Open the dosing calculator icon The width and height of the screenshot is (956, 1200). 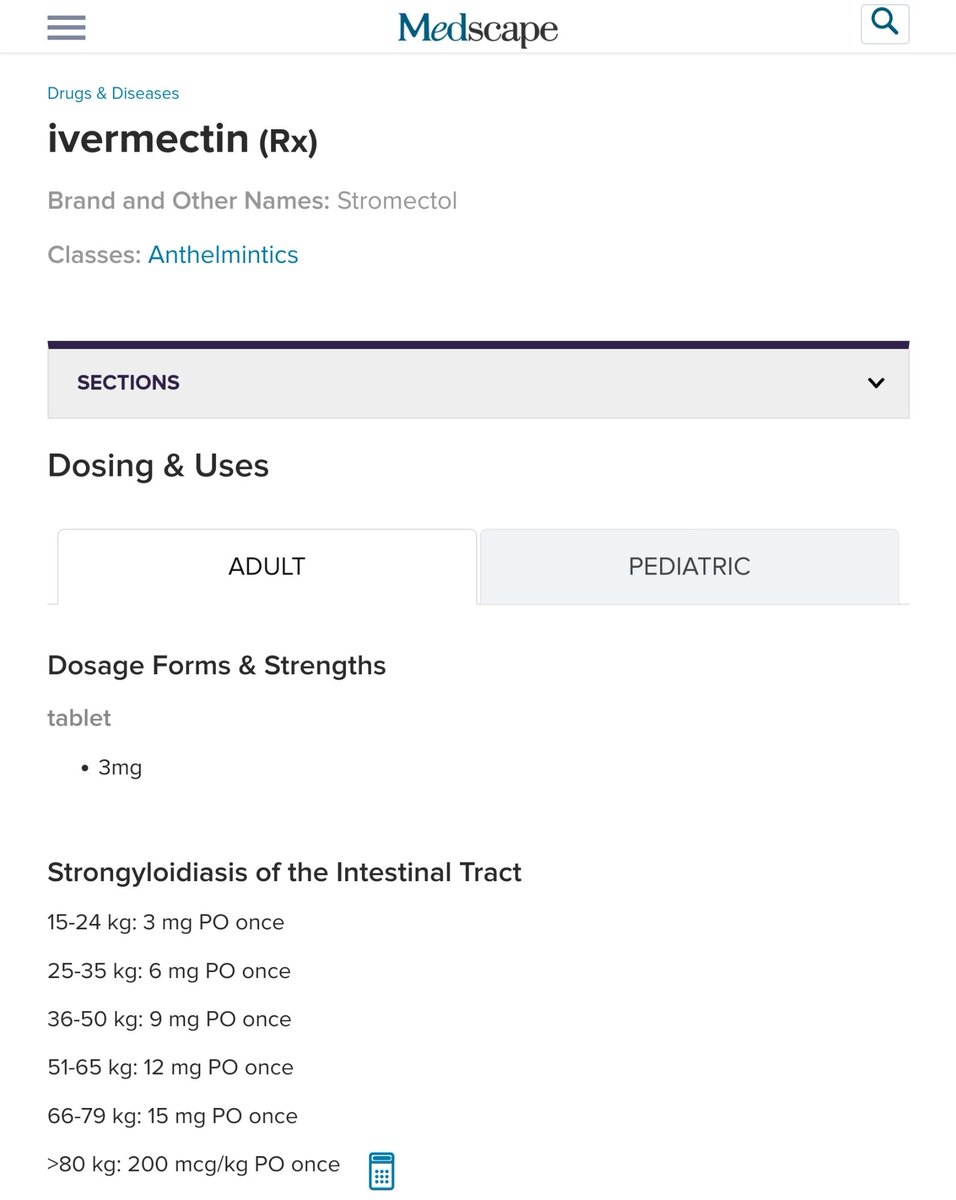coord(381,1170)
